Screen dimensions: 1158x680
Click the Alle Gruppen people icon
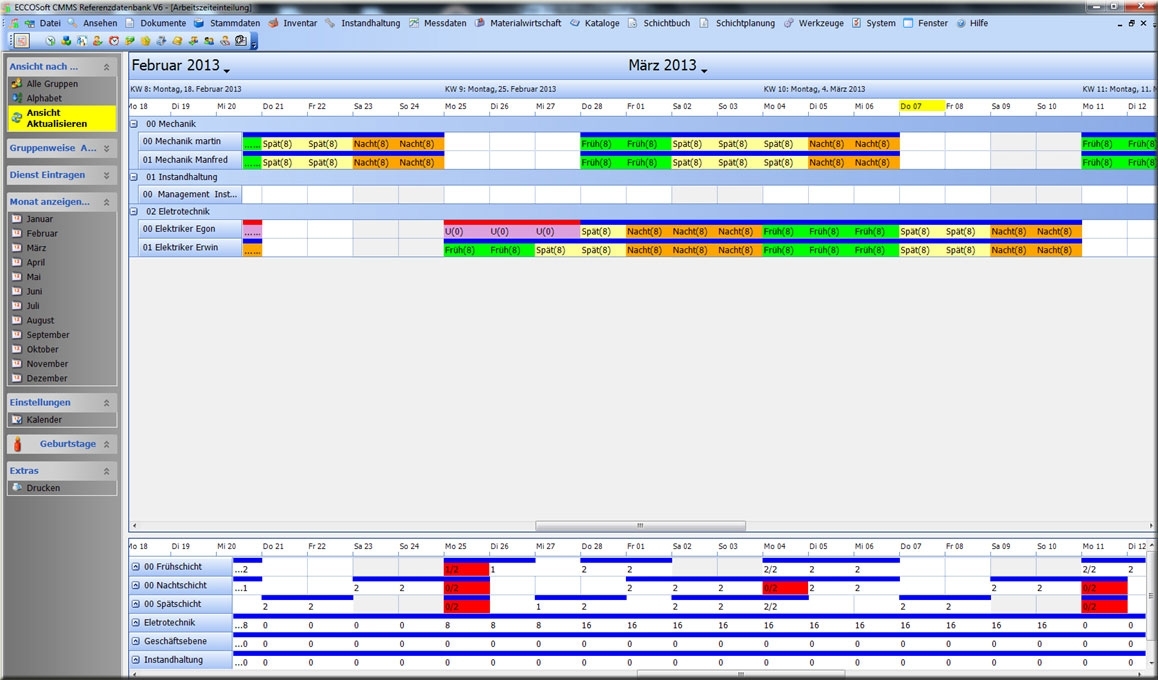click(x=16, y=83)
